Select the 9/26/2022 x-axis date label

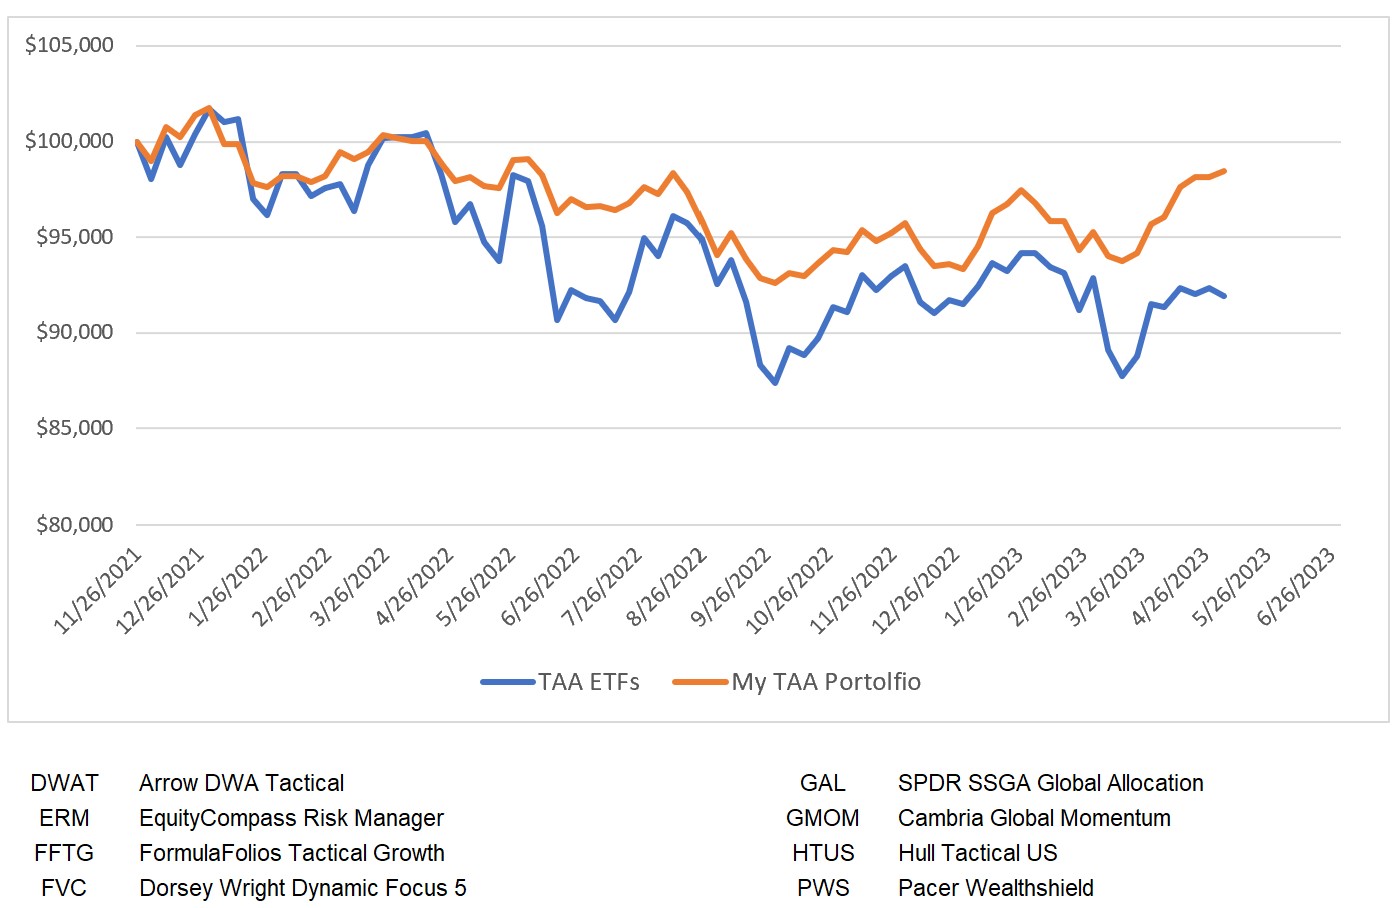click(731, 588)
